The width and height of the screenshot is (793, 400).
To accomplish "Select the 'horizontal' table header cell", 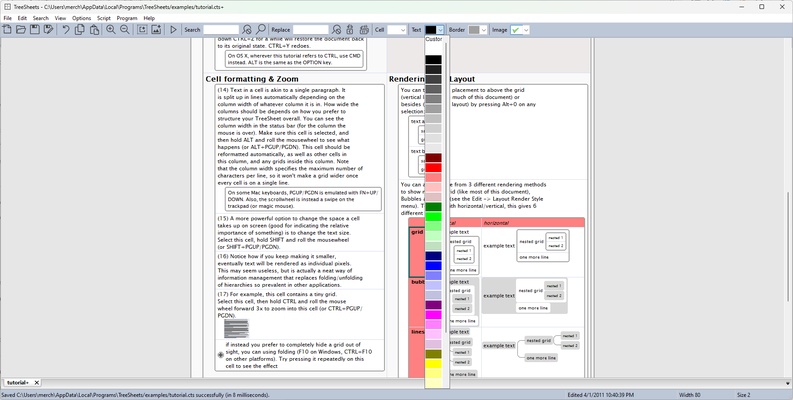I will tap(533, 223).
